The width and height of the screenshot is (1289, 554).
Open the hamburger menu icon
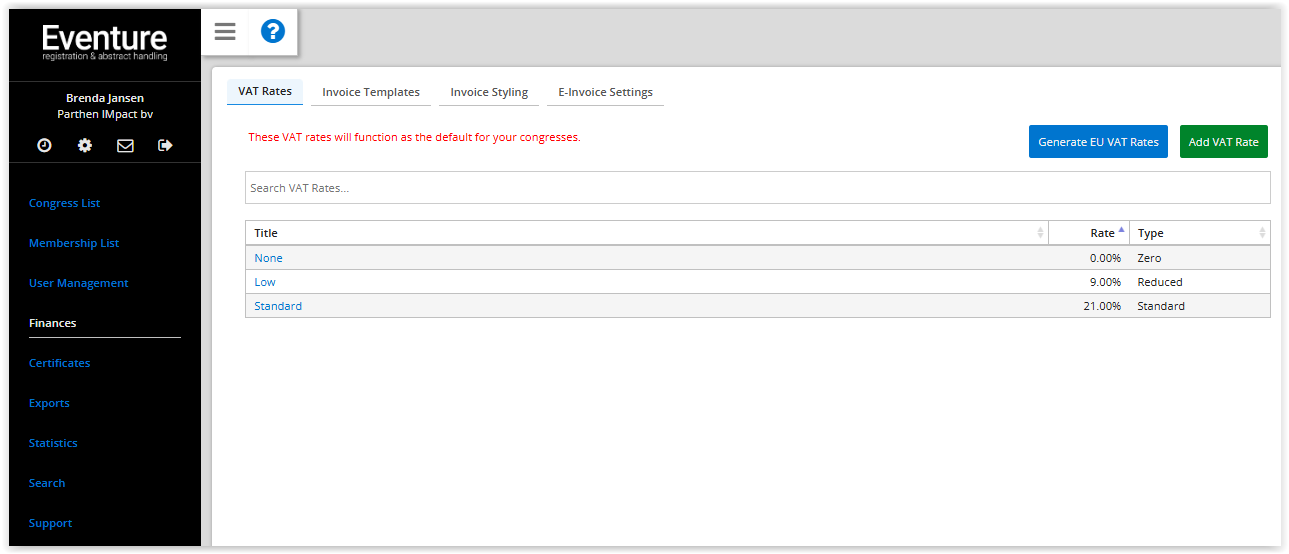coord(225,32)
